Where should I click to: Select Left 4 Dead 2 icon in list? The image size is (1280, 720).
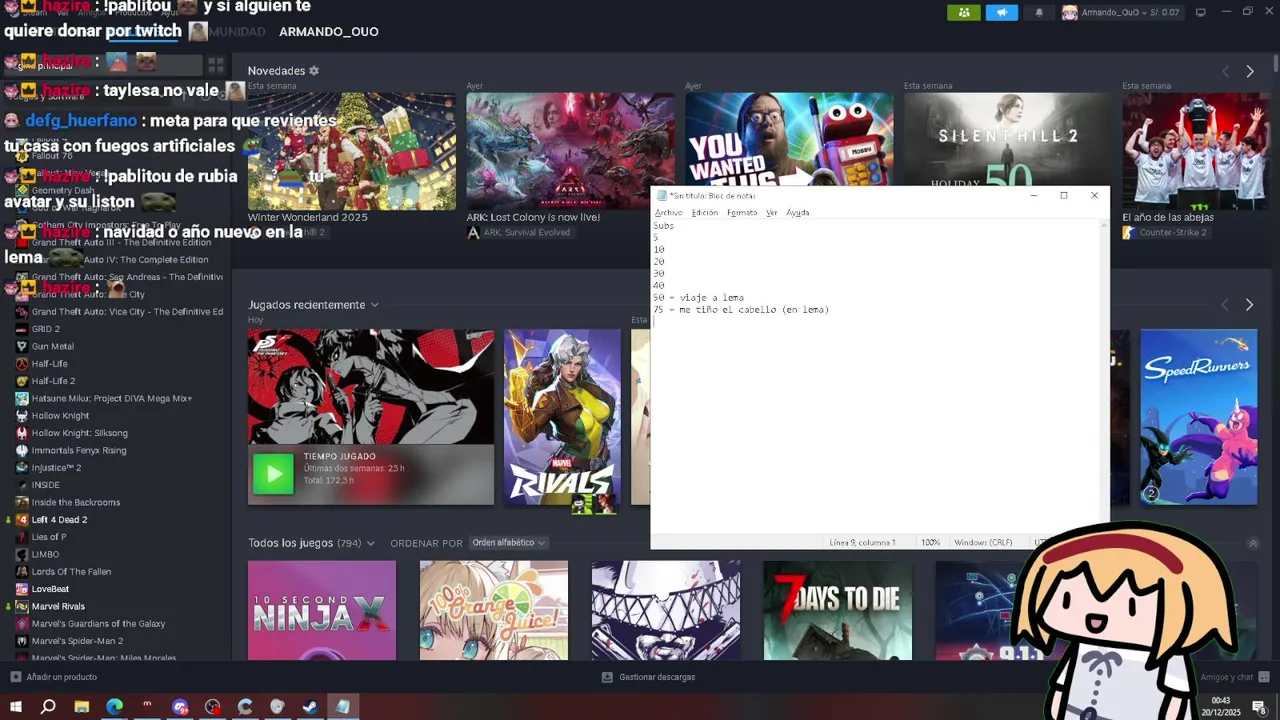(x=21, y=519)
